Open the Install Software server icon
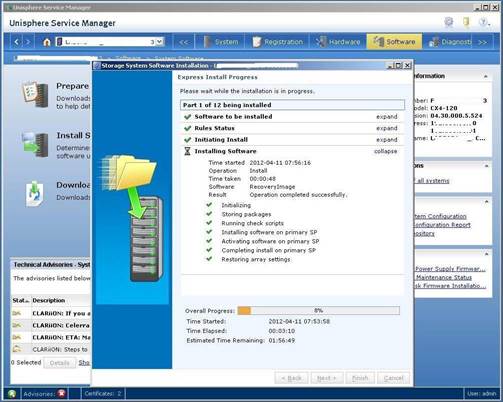Image resolution: width=503 pixels, height=402 pixels. 35,145
